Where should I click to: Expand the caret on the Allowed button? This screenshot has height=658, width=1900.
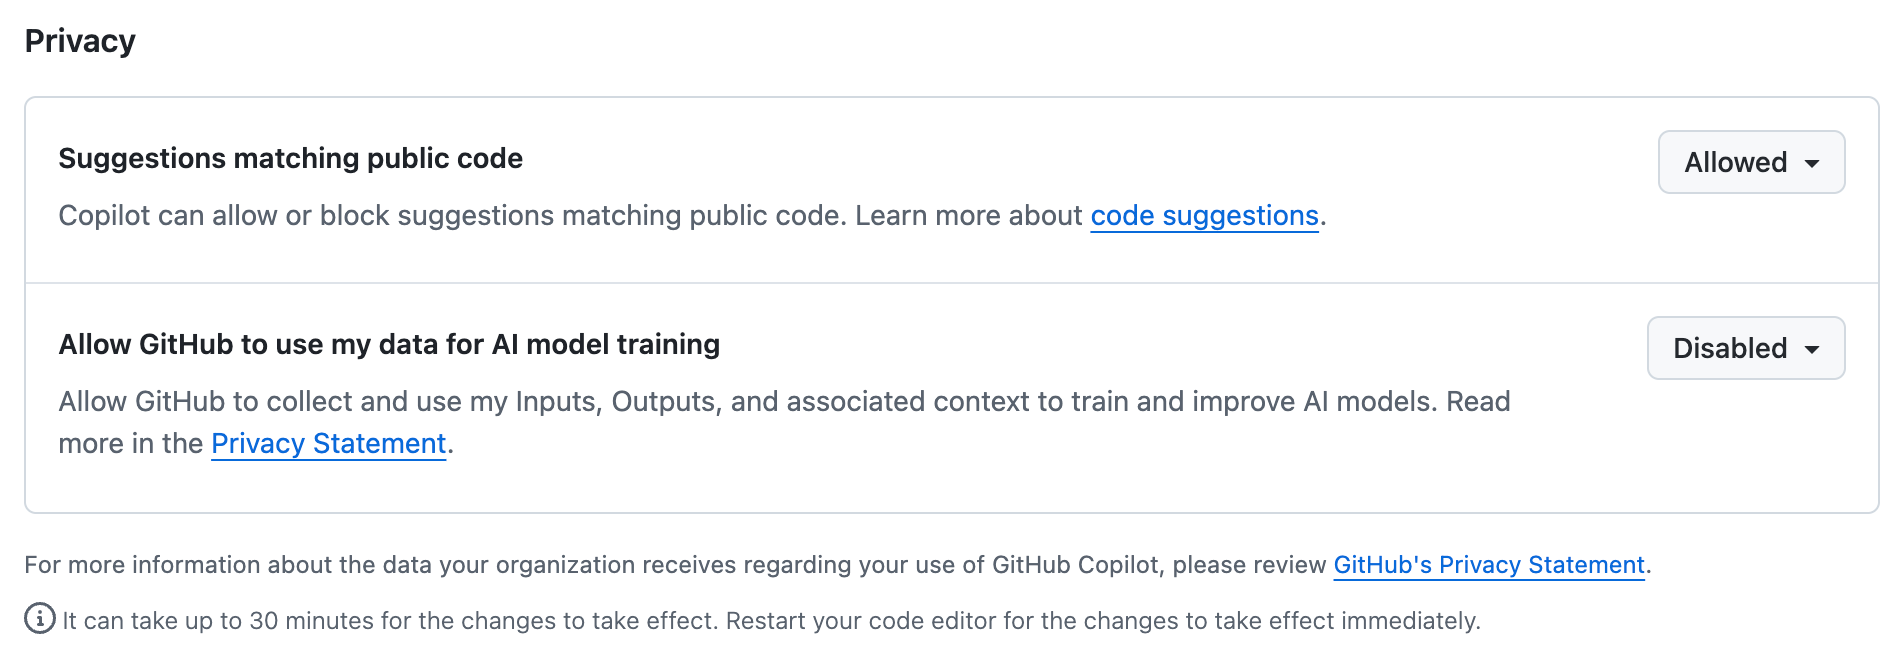pos(1813,162)
